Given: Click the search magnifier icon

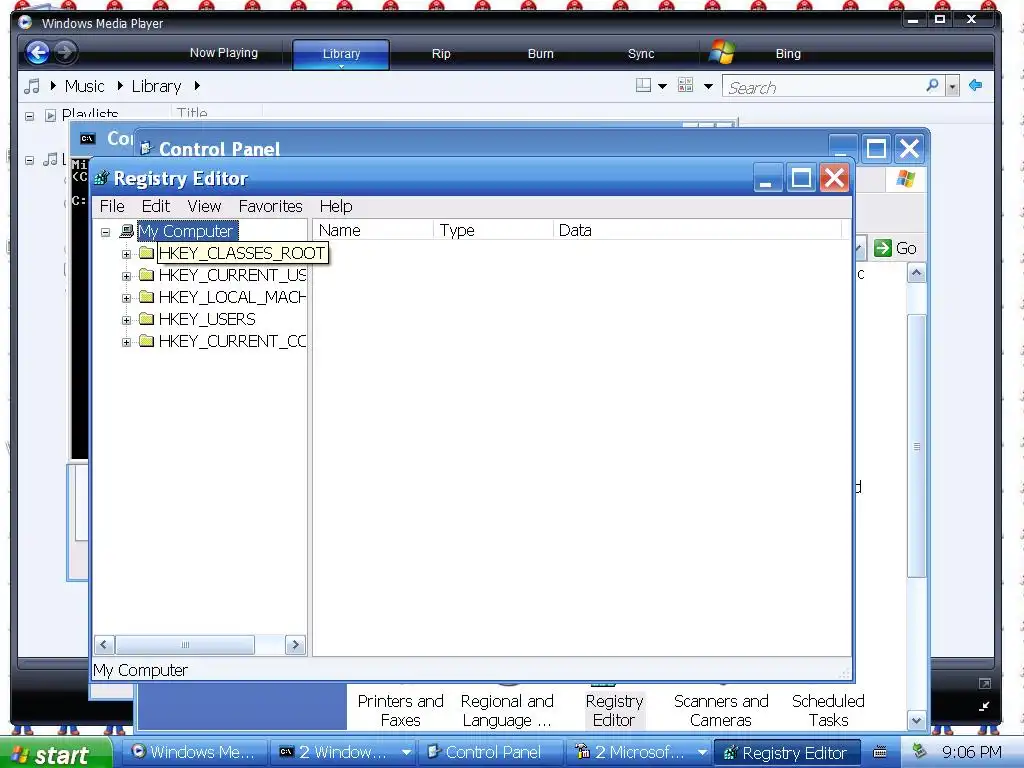Looking at the screenshot, I should [933, 86].
